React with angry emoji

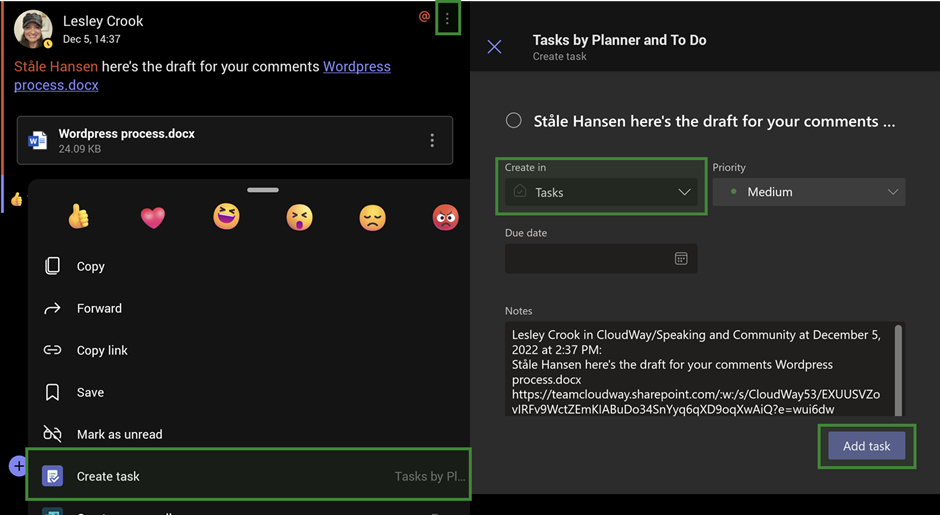pyautogui.click(x=445, y=217)
